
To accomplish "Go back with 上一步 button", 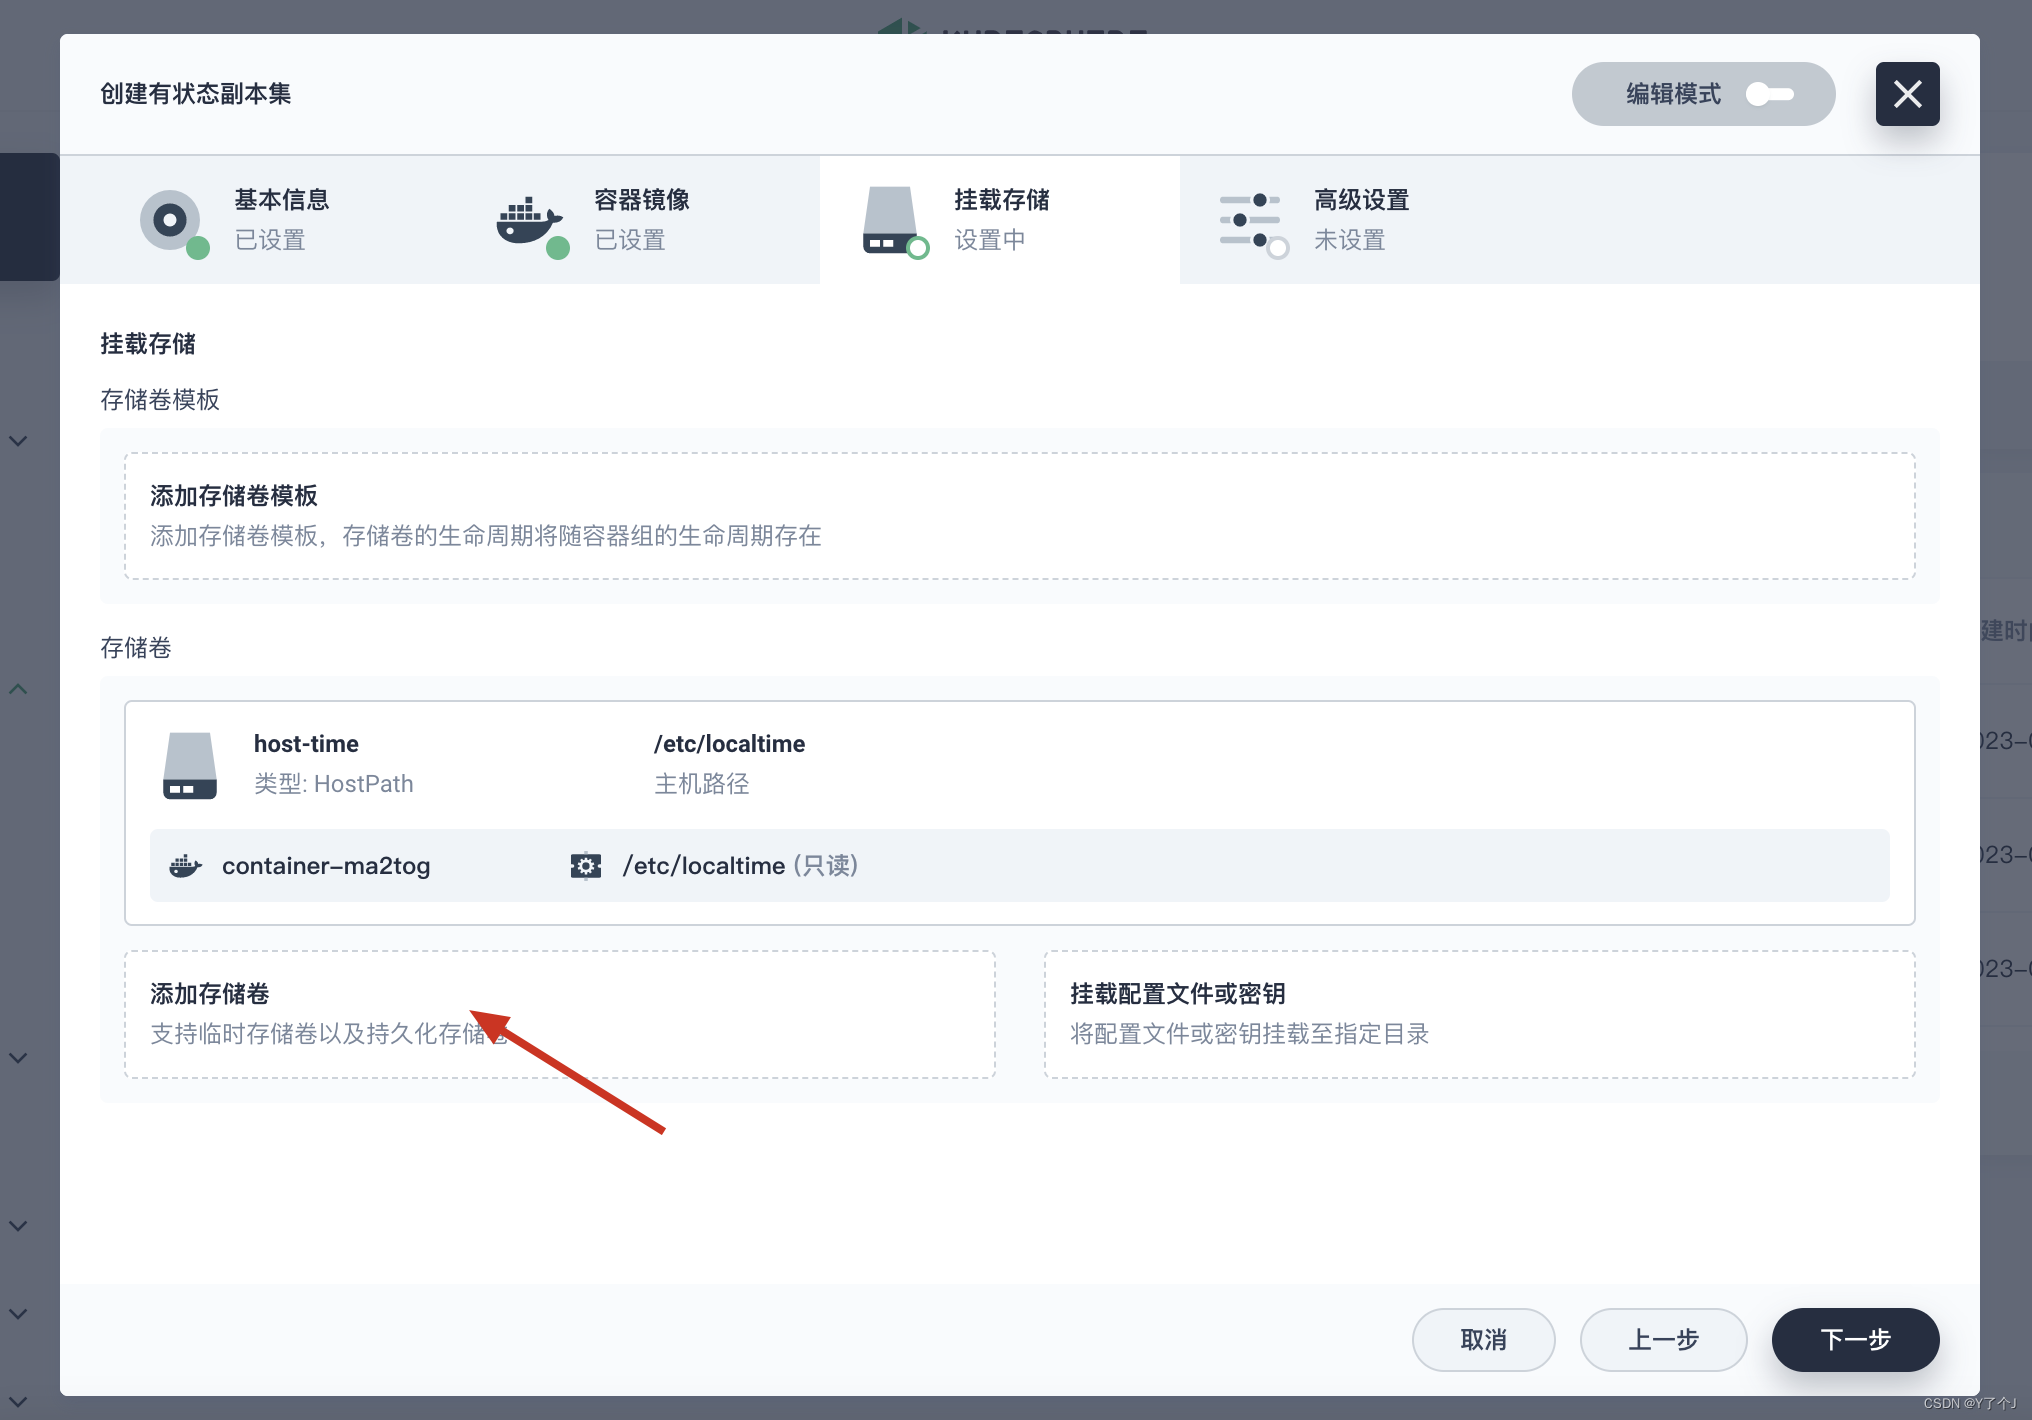I will pos(1664,1340).
